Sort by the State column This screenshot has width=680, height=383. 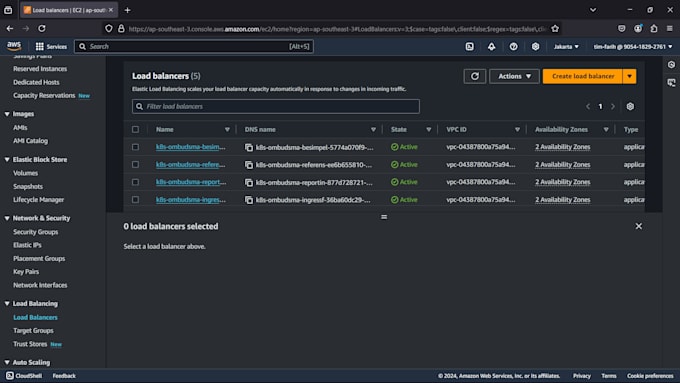pyautogui.click(x=428, y=130)
